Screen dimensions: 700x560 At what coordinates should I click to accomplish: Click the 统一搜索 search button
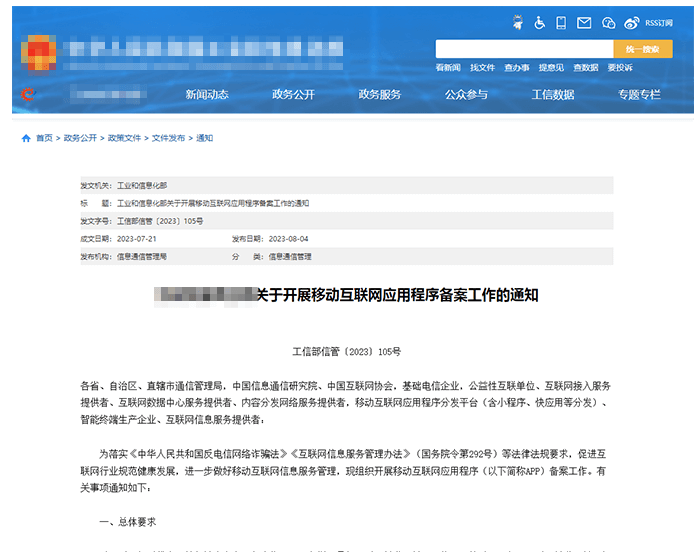pyautogui.click(x=643, y=49)
